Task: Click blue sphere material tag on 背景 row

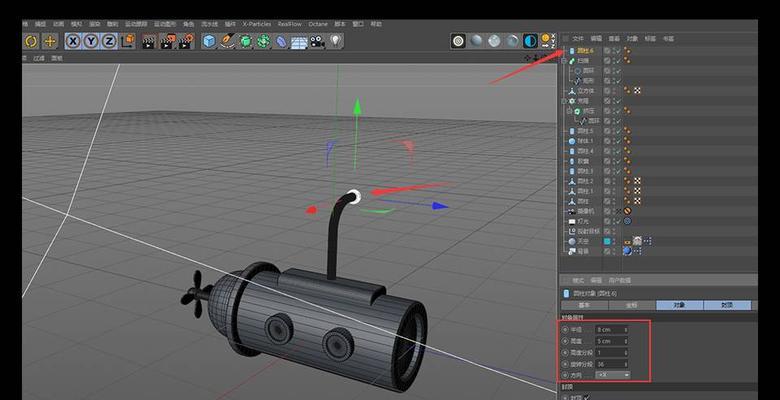Action: [627, 251]
